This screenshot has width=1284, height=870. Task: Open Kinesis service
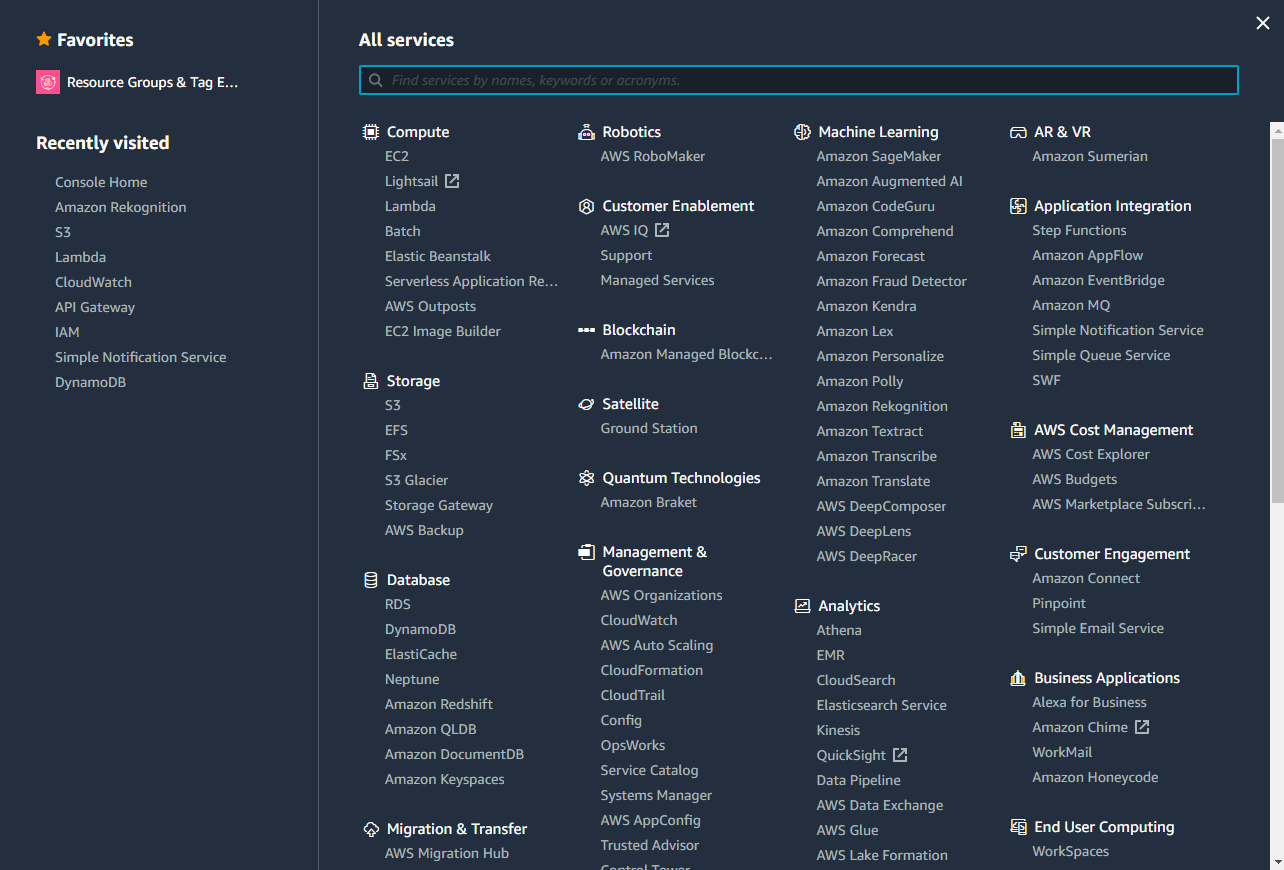(x=838, y=730)
